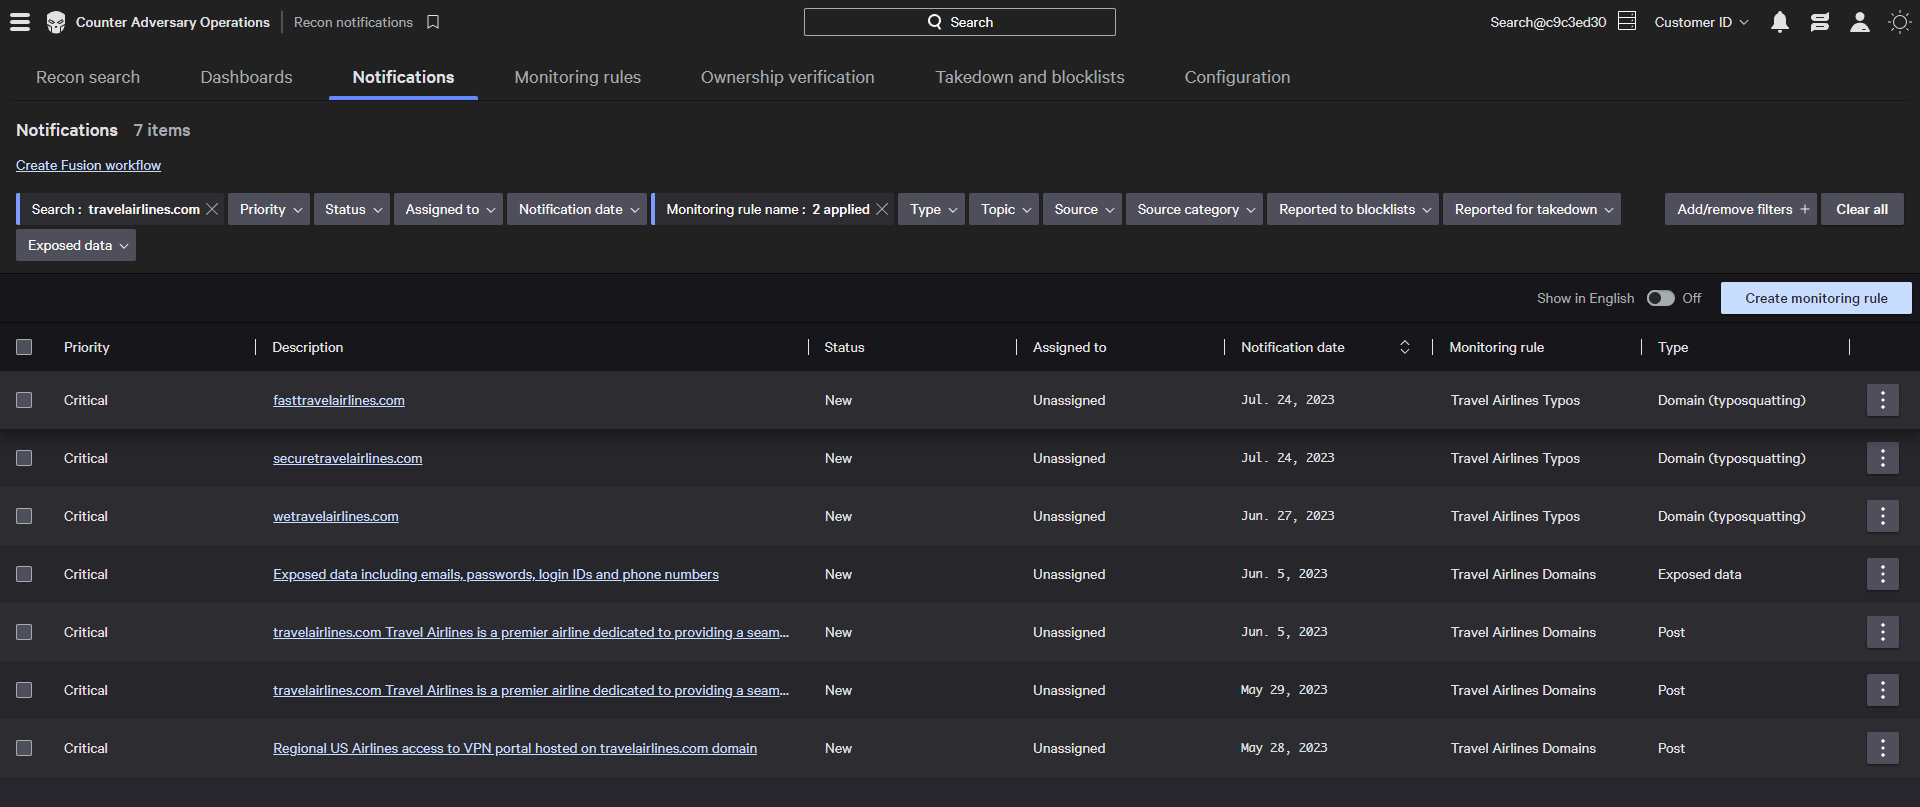The height and width of the screenshot is (807, 1920).
Task: Open securetravelairlines.com notification link
Action: (x=347, y=458)
